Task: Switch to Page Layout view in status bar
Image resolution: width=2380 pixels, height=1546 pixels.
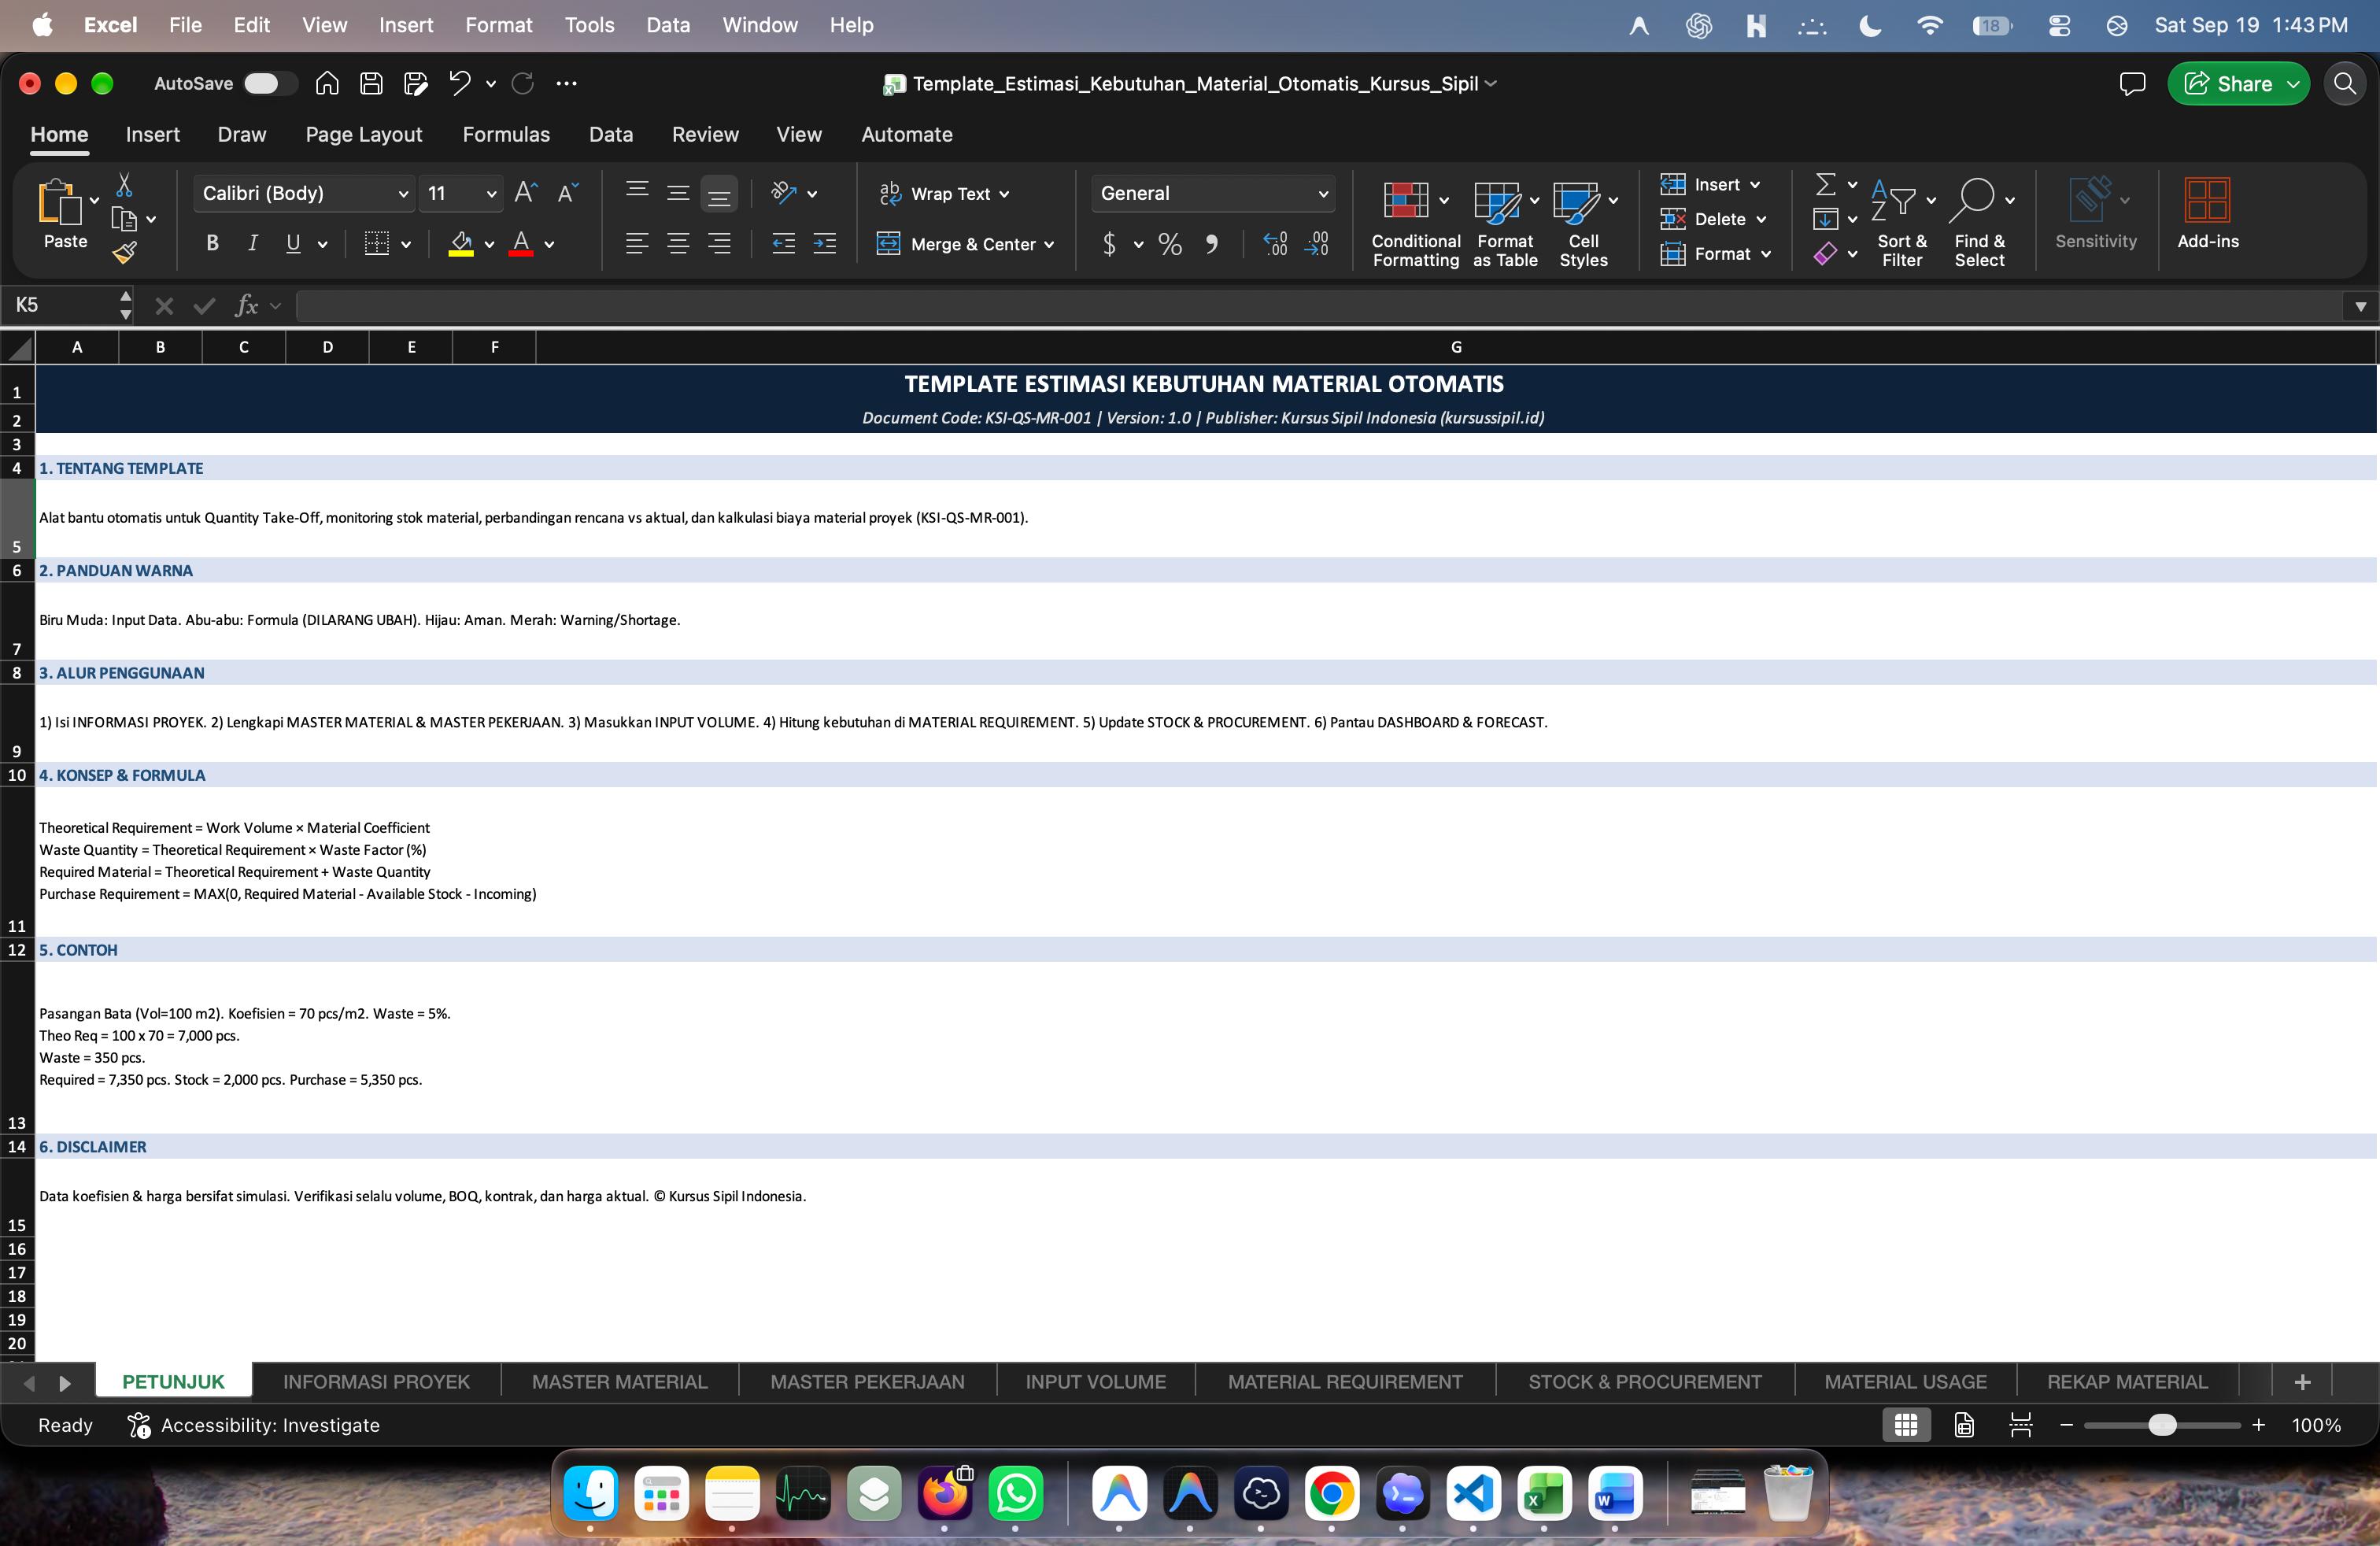Action: coord(1964,1425)
